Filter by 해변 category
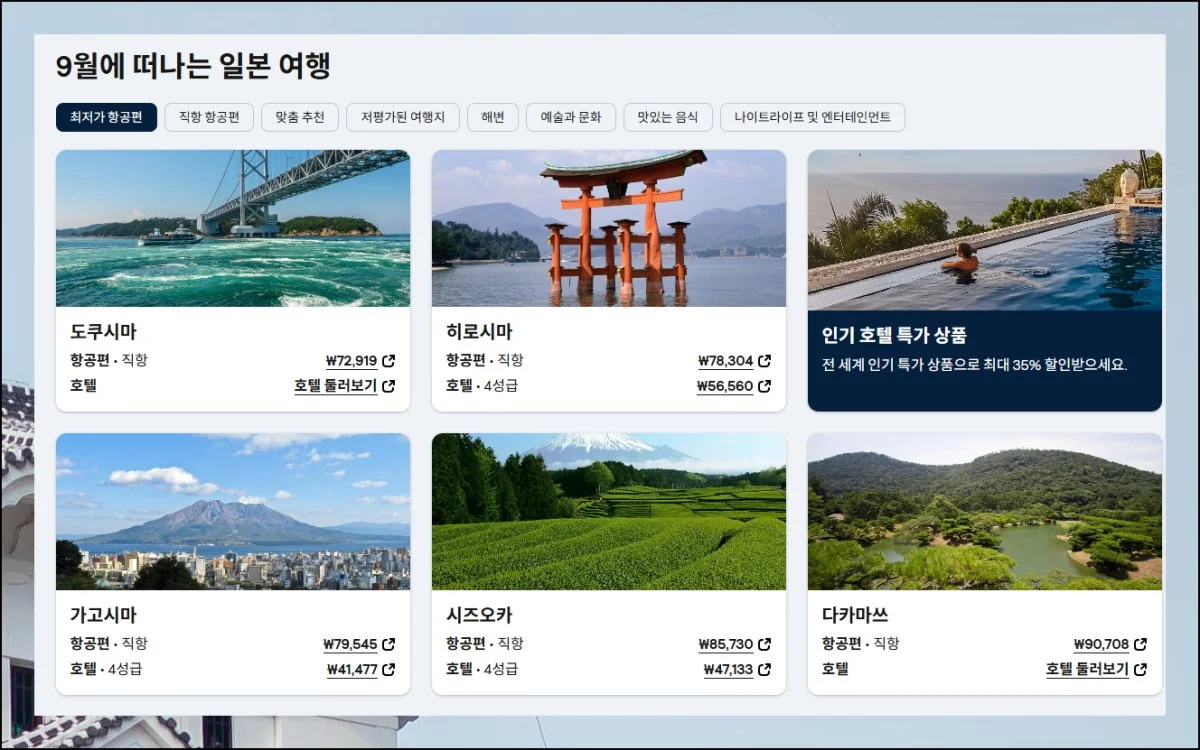This screenshot has width=1200, height=750. click(x=492, y=117)
